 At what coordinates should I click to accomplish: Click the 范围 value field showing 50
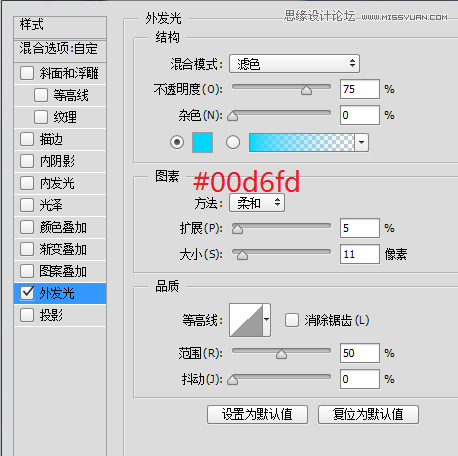(x=360, y=353)
